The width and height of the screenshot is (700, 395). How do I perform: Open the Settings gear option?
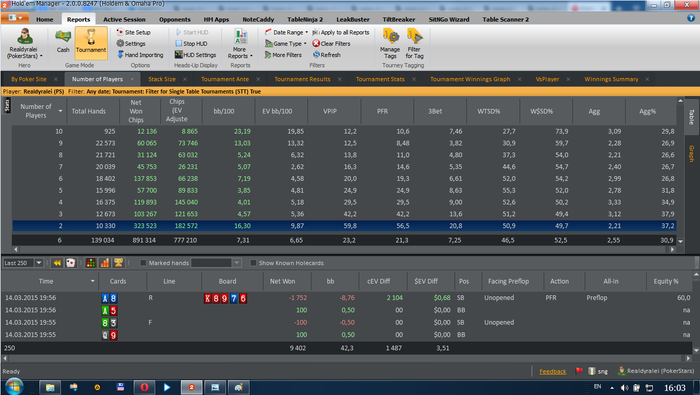(x=131, y=43)
